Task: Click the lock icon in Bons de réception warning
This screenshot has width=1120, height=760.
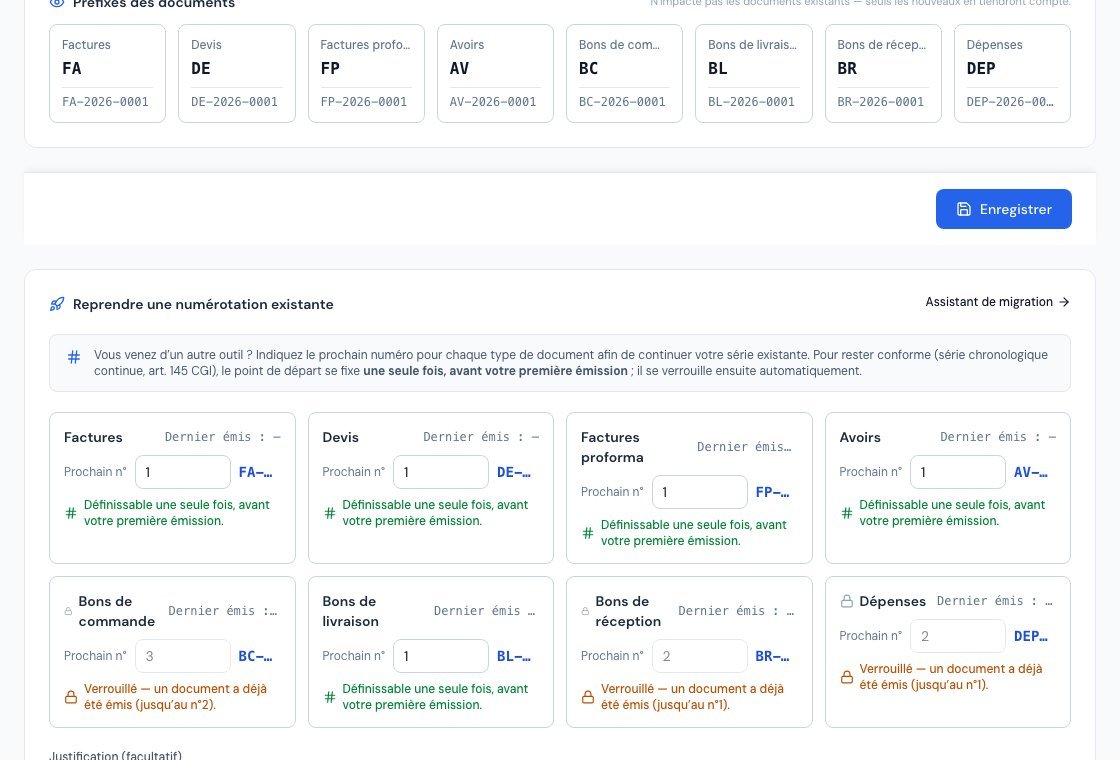Action: [x=588, y=697]
